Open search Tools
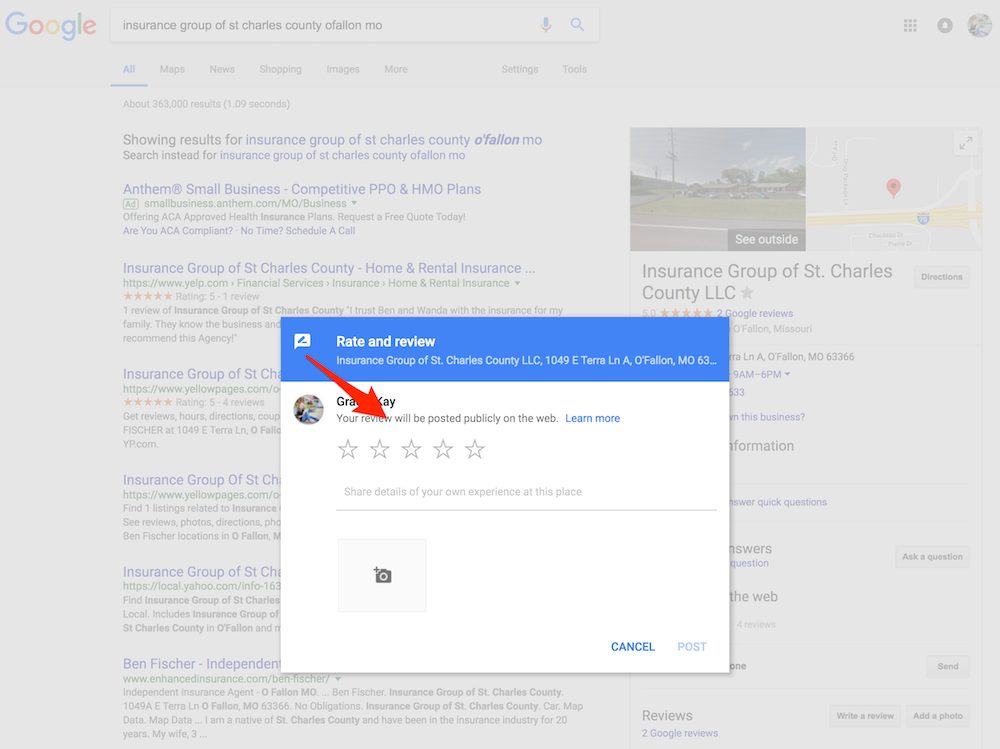 (574, 69)
